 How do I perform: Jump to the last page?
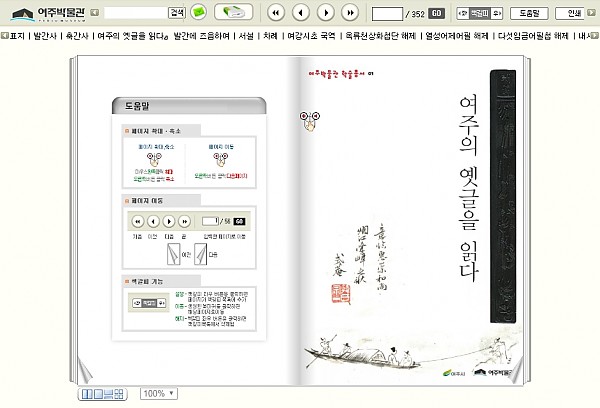(351, 13)
